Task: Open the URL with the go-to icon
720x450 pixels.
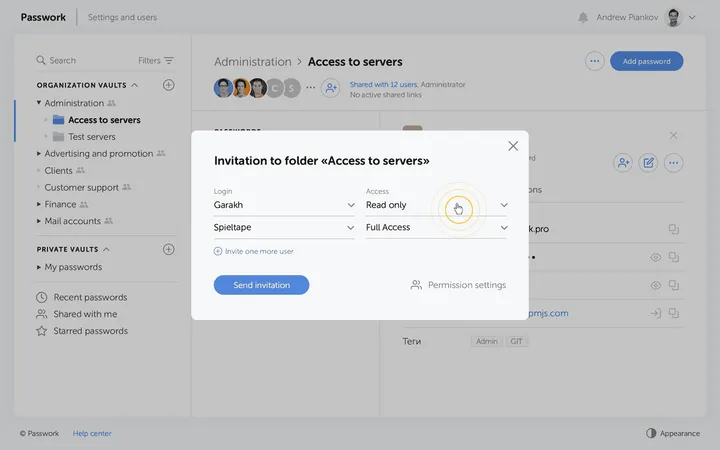Action: pyautogui.click(x=656, y=313)
